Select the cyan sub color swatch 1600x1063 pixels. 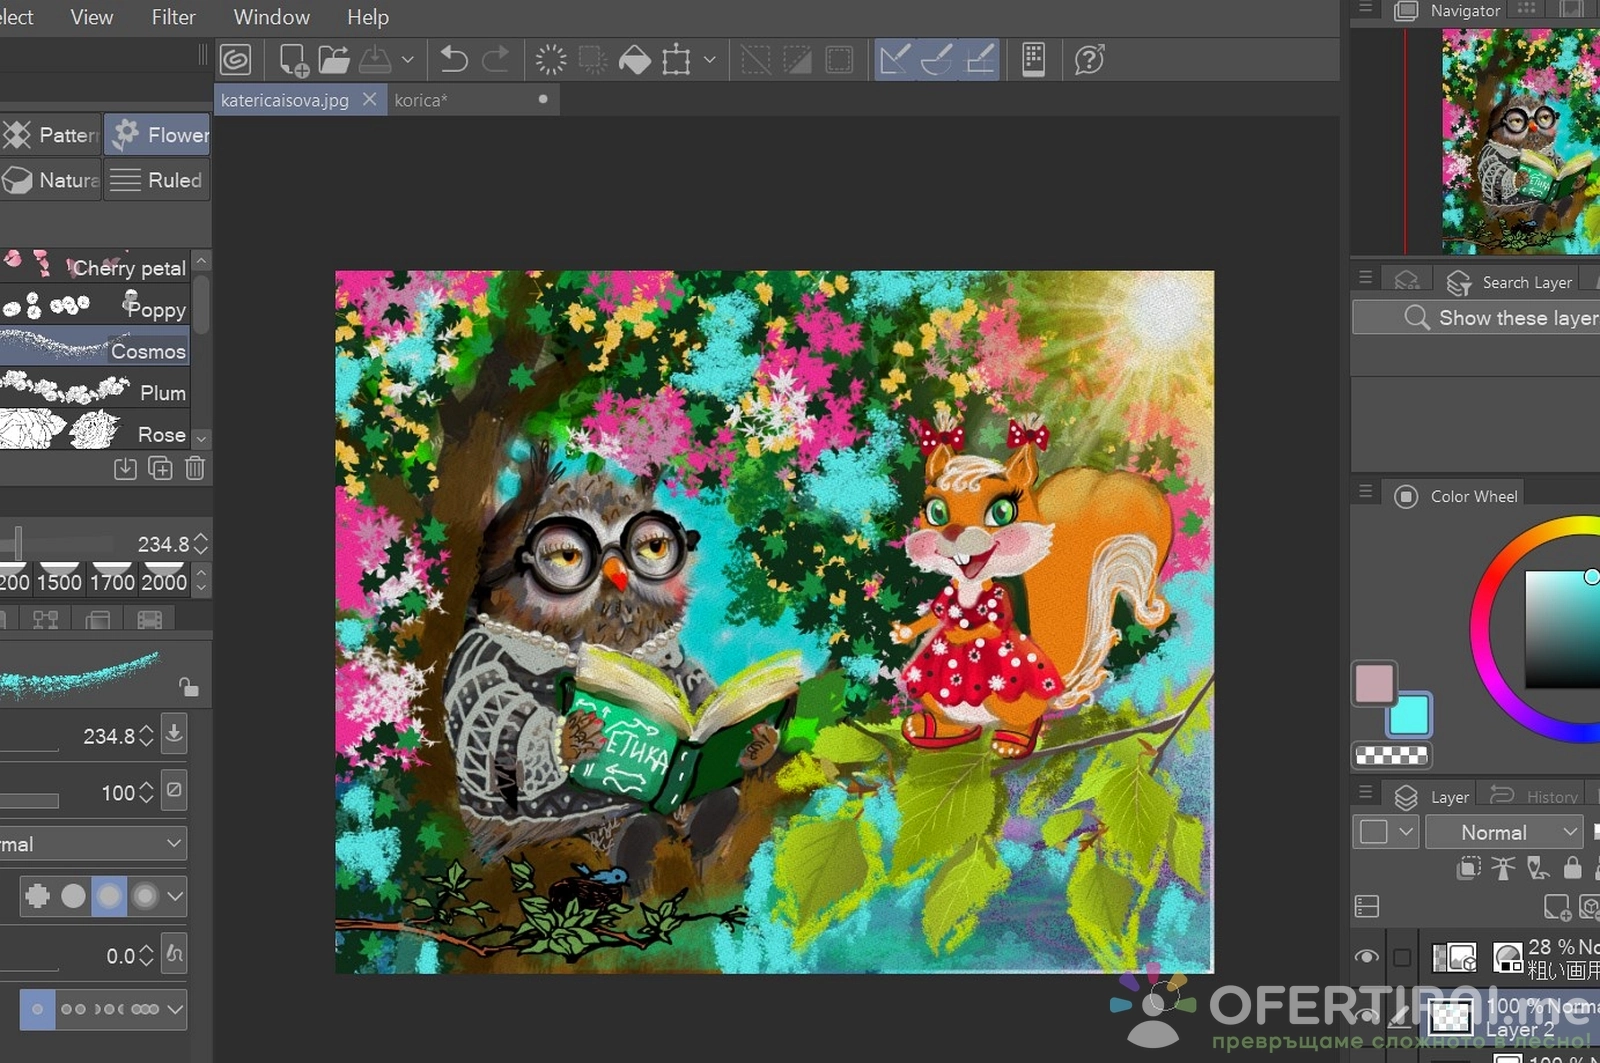[1409, 716]
